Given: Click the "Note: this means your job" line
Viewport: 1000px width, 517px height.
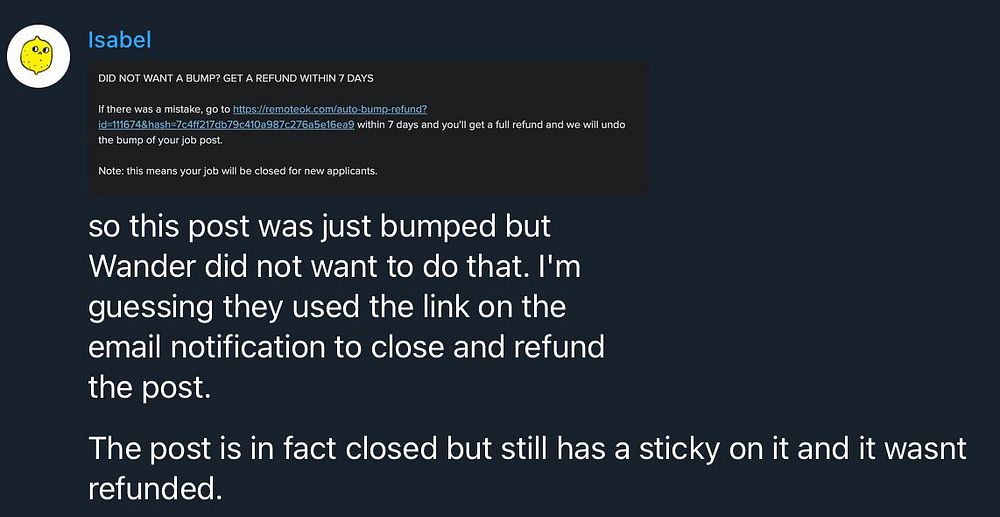Looking at the screenshot, I should point(168,171).
